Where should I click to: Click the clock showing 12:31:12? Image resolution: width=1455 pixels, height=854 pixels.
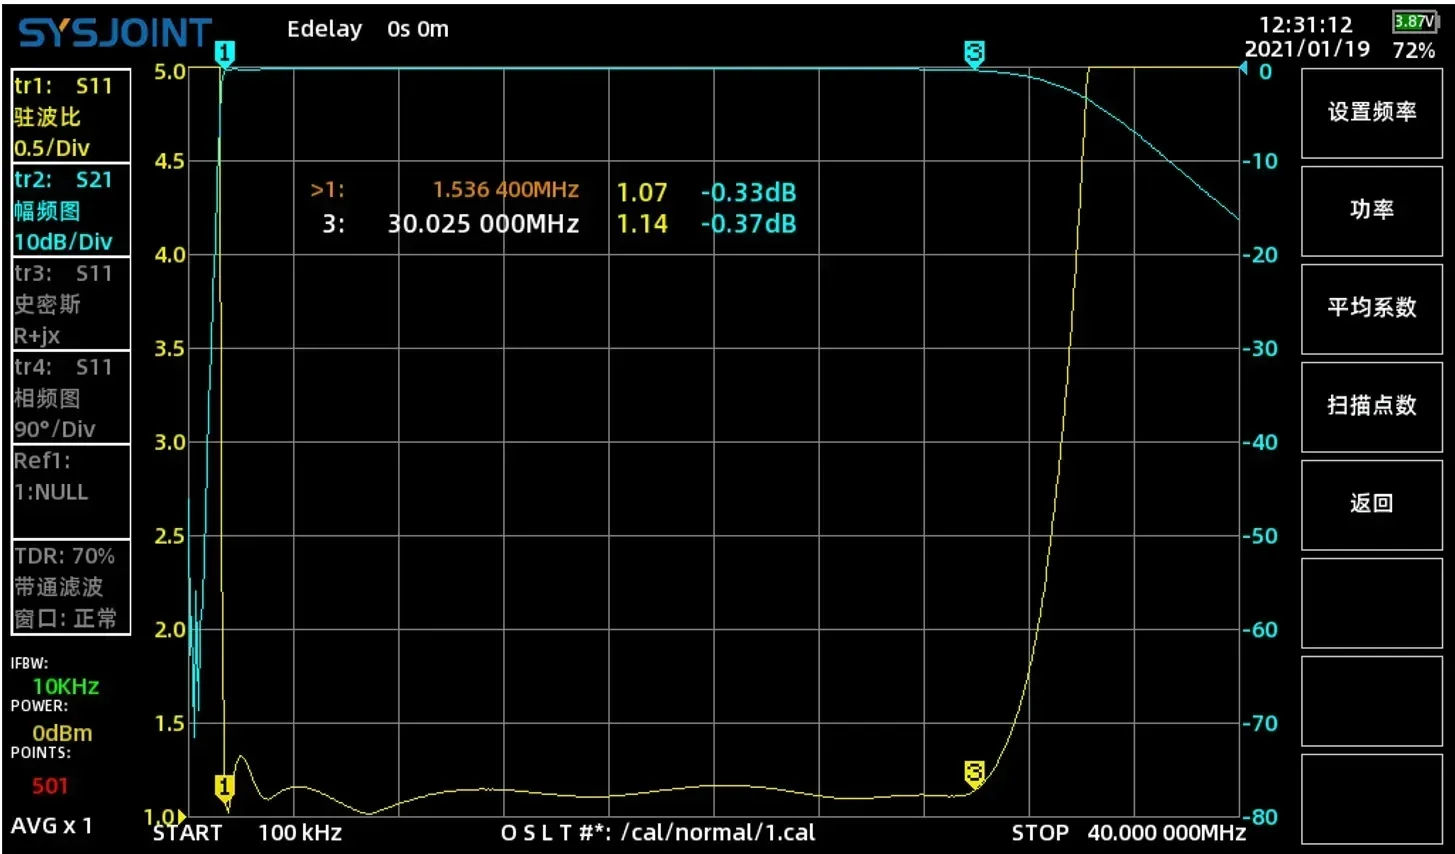coord(1305,25)
